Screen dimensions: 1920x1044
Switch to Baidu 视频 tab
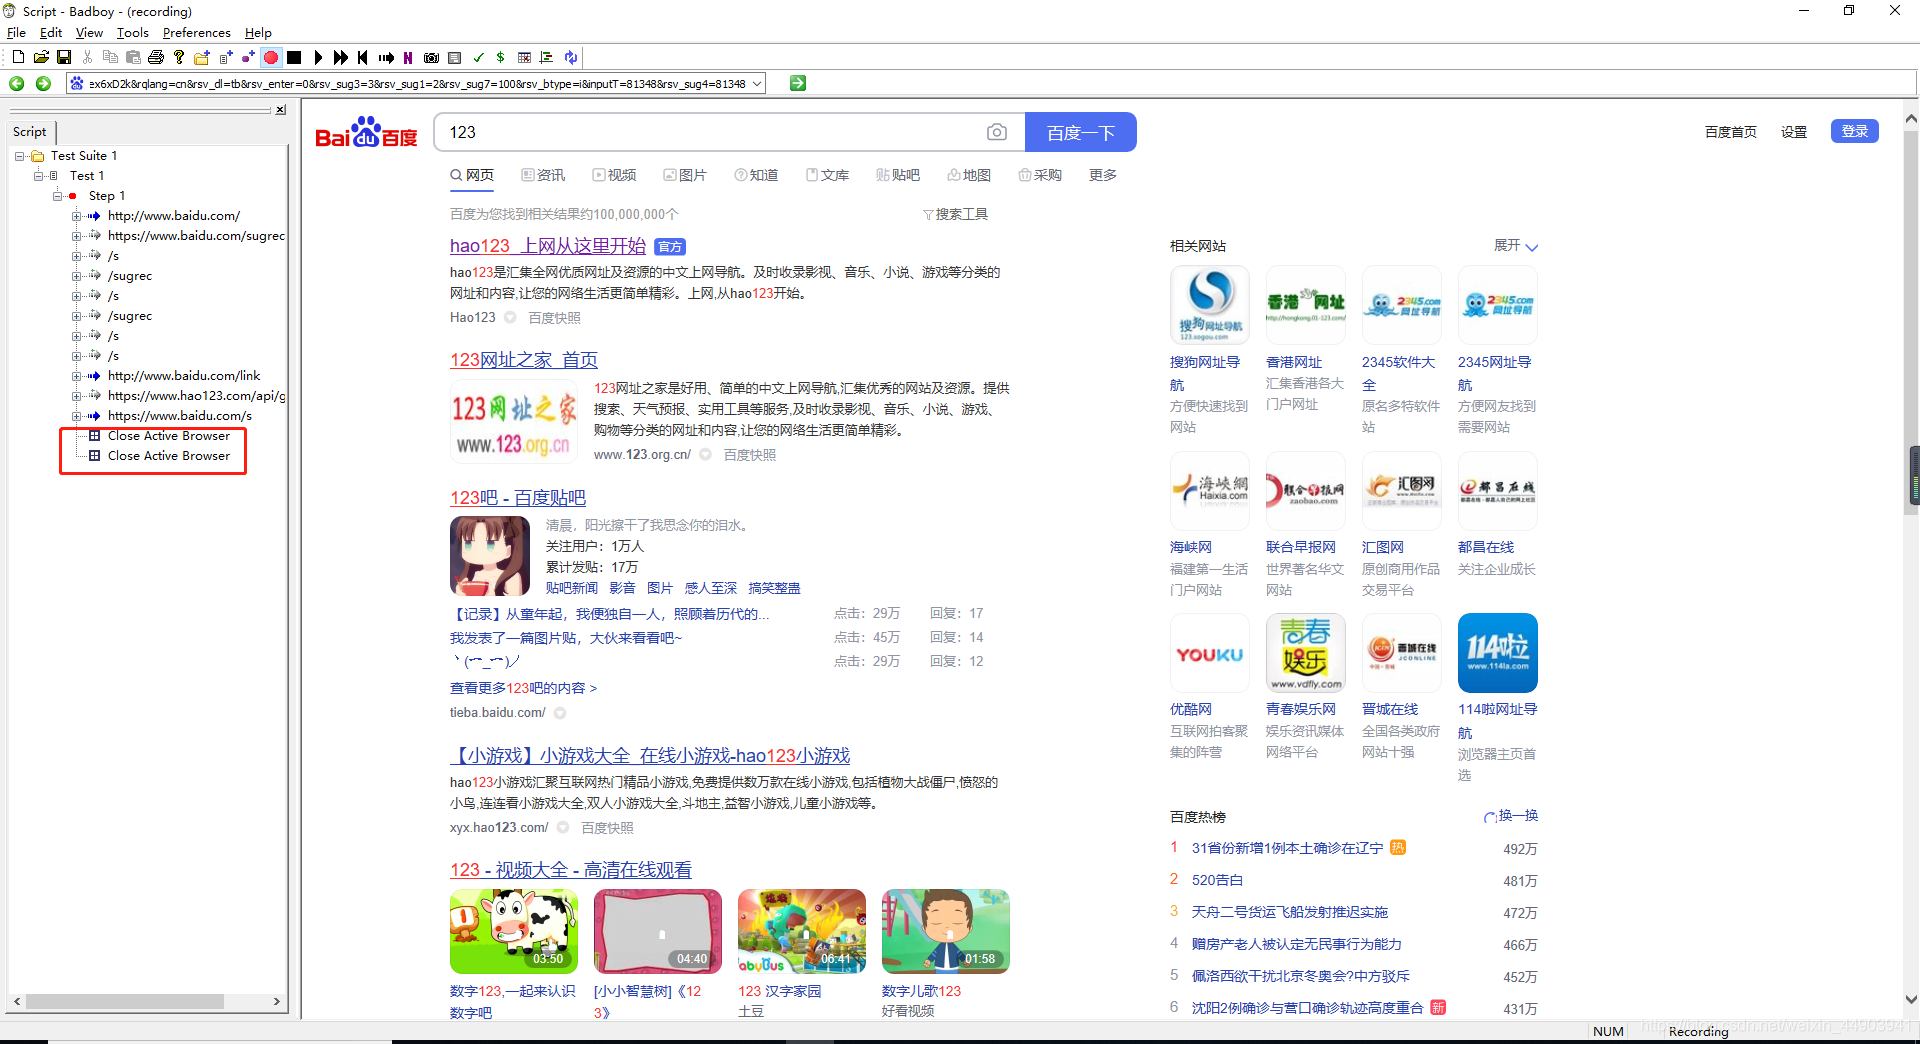[x=614, y=175]
